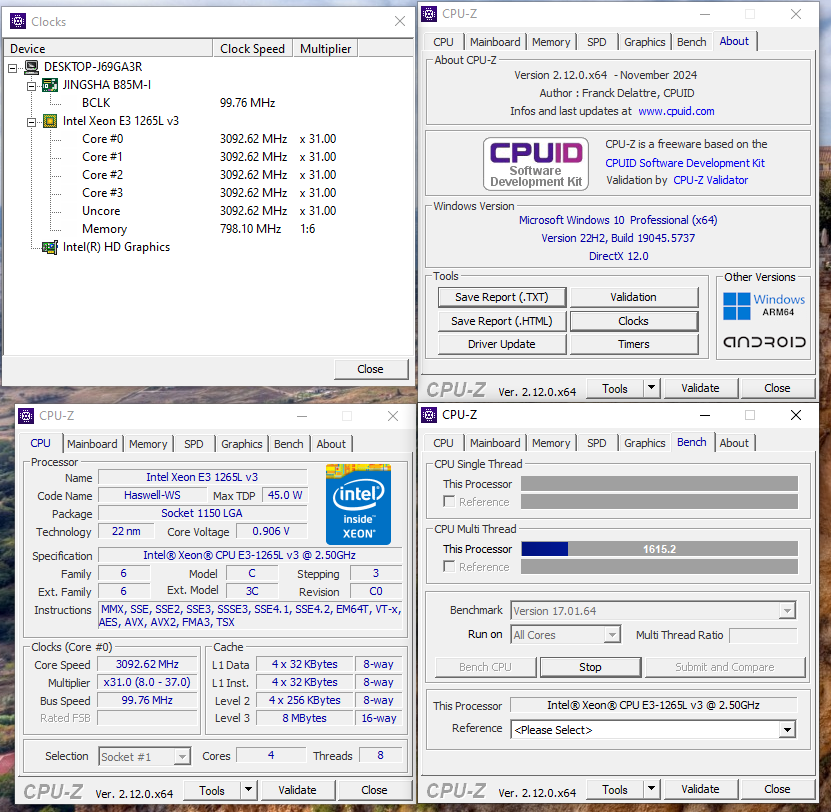Click the single thread This Processor bar

coord(659,483)
